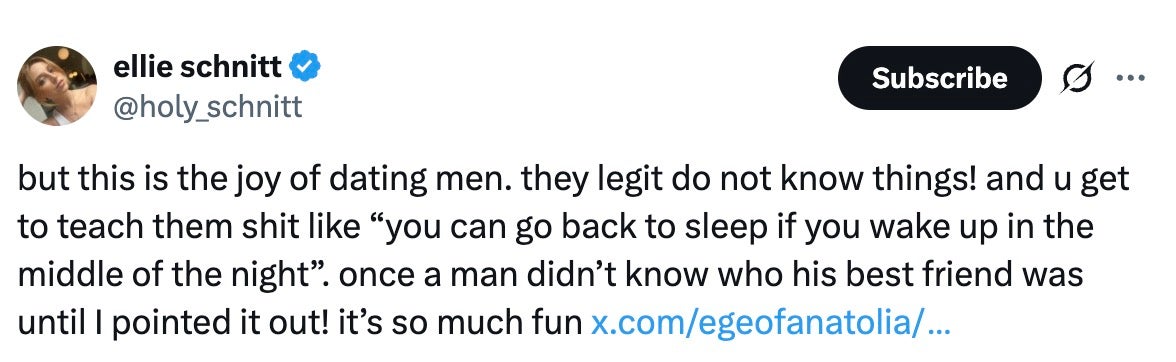1176x362 pixels.
Task: Open the display name ellie schnitt
Action: [198, 67]
